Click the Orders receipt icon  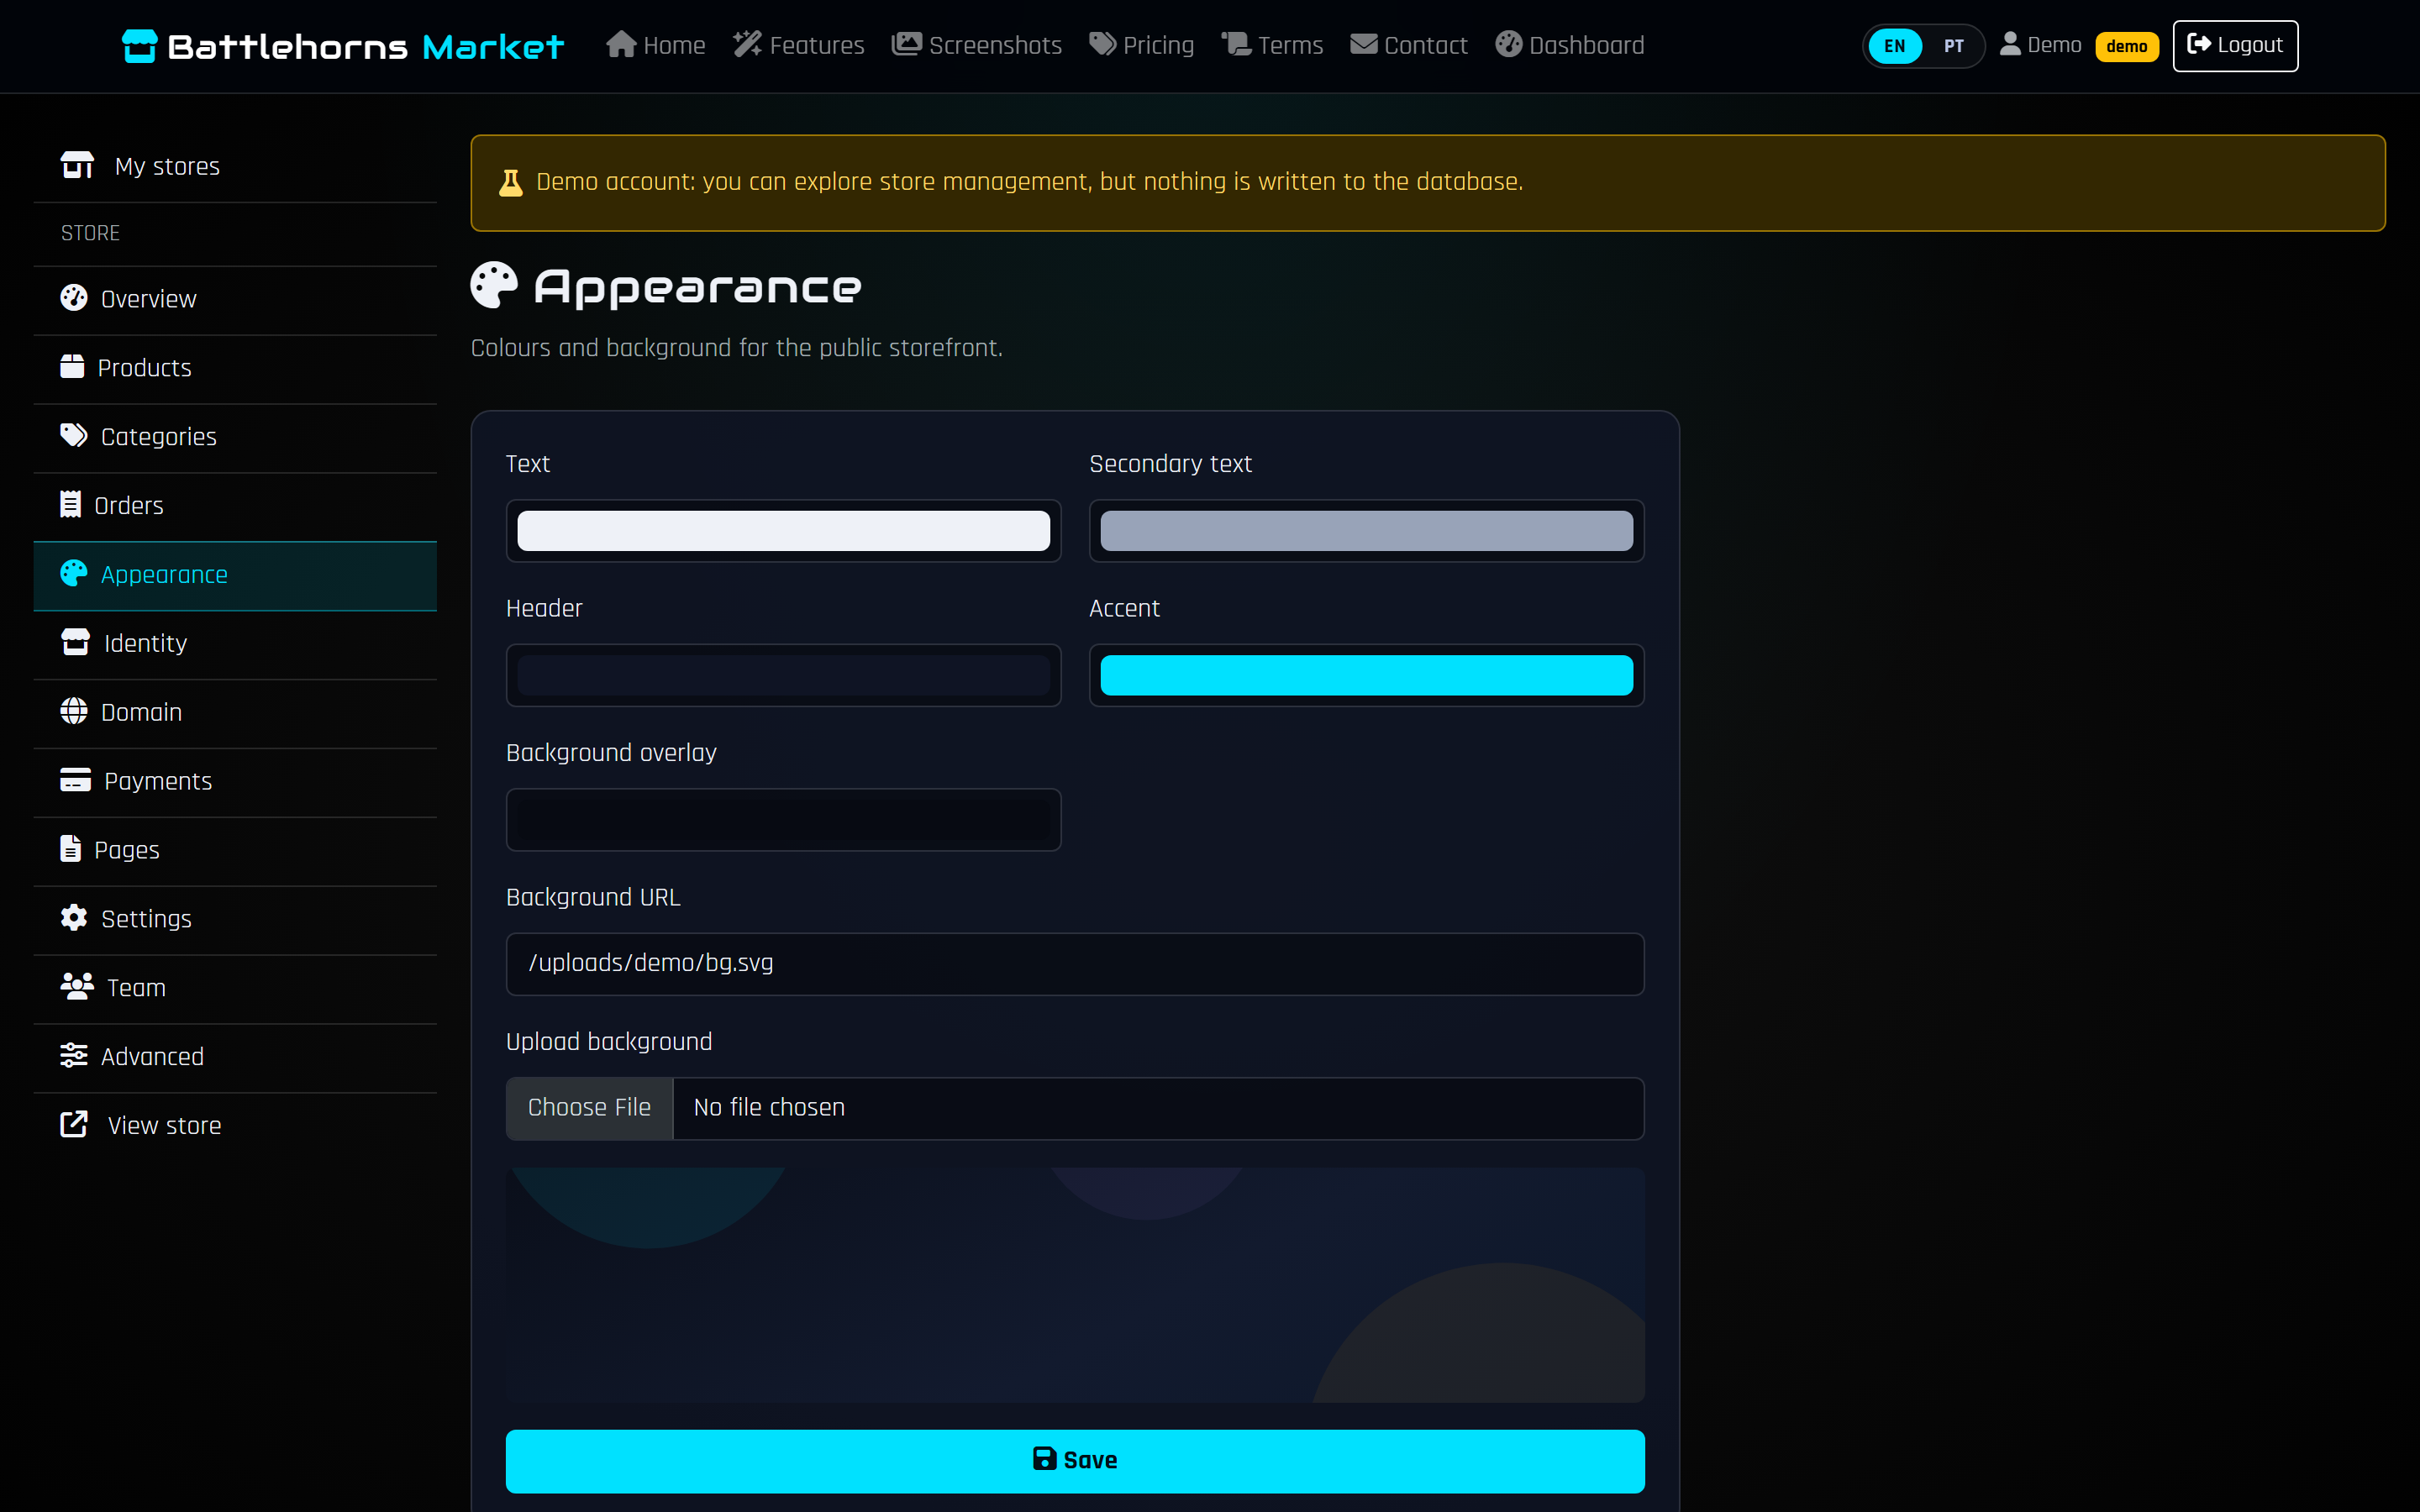click(70, 505)
